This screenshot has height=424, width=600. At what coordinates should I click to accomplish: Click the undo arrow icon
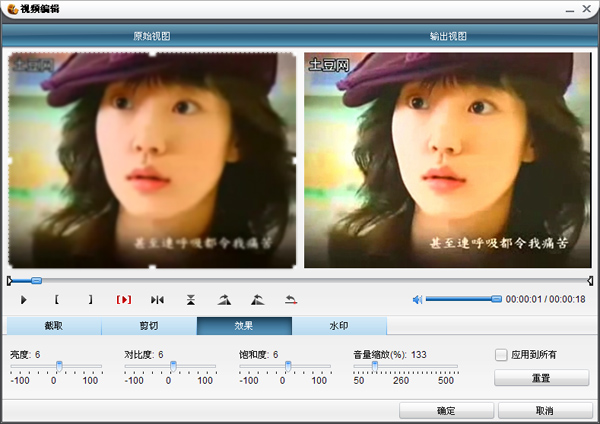tap(291, 300)
